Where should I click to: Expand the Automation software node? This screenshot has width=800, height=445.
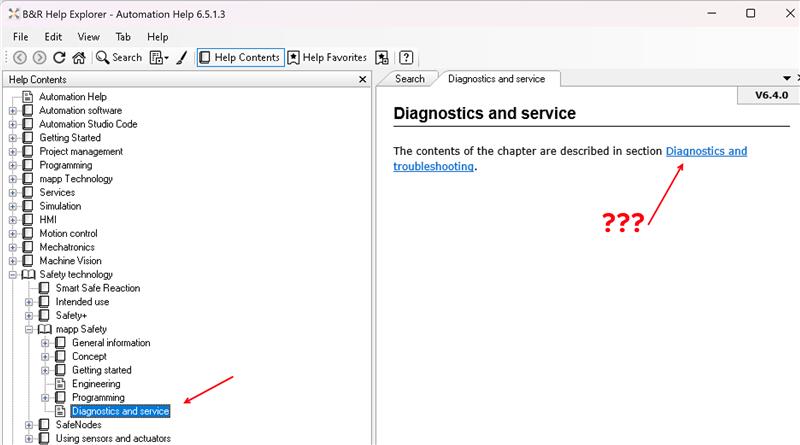pyautogui.click(x=13, y=110)
